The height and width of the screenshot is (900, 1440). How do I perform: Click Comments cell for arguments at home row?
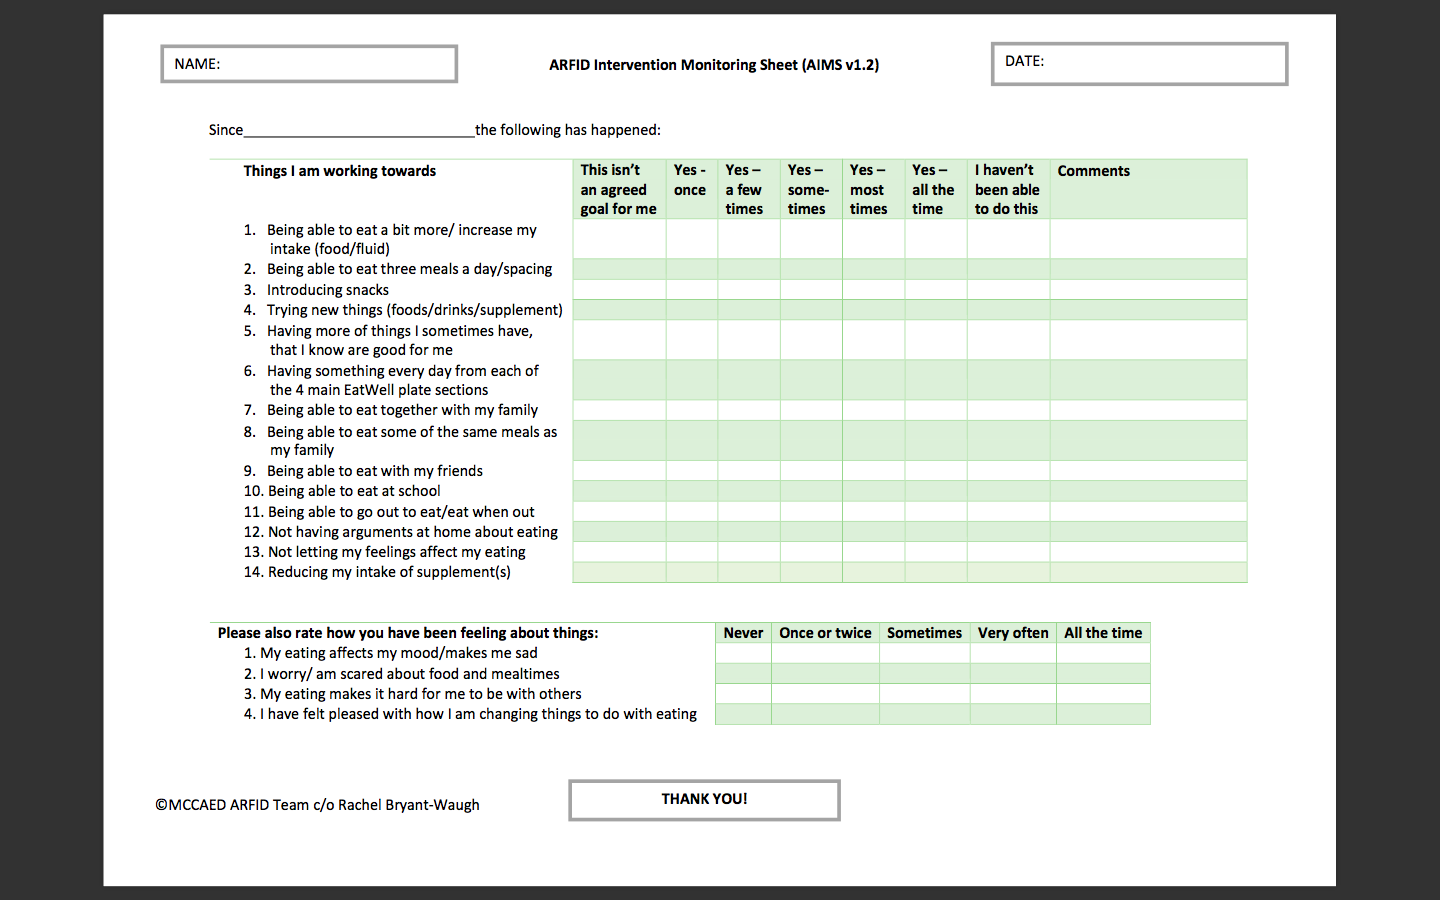pyautogui.click(x=1148, y=532)
